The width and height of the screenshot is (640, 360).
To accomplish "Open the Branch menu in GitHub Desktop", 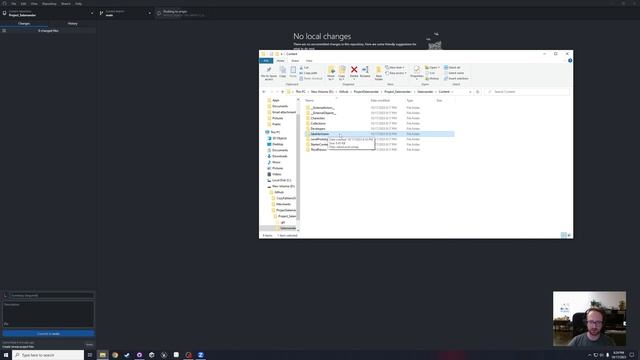I will point(66,4).
